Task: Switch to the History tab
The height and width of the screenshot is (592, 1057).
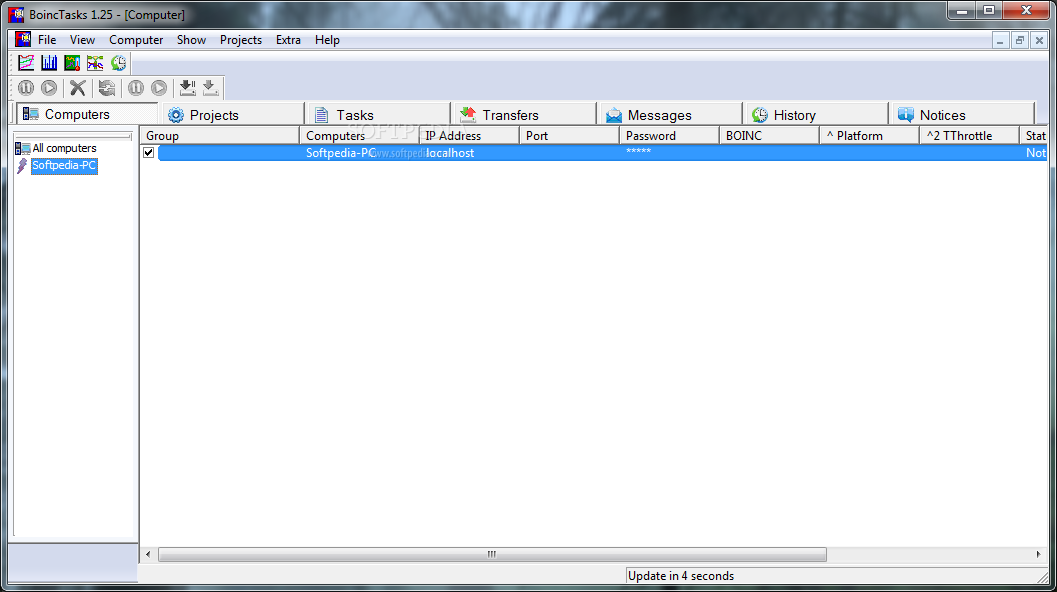Action: [x=816, y=115]
